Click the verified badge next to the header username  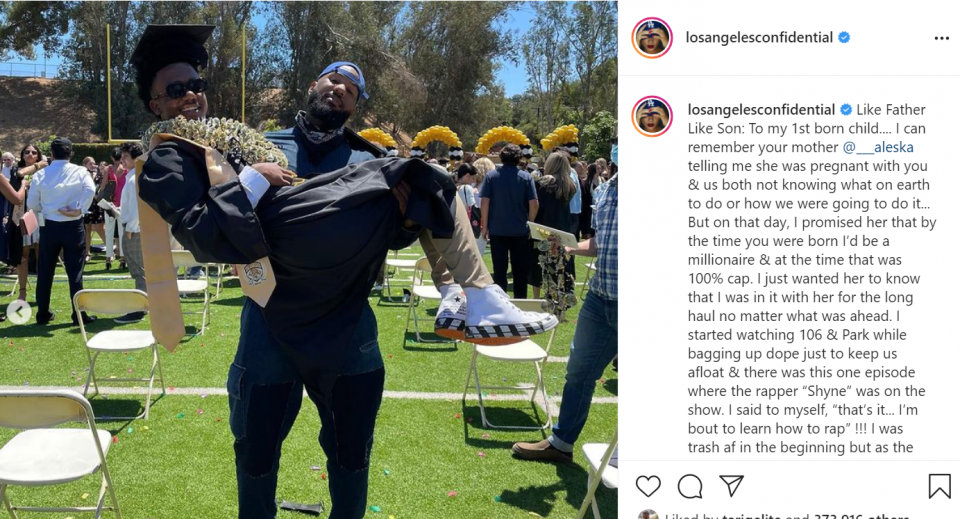pyautogui.click(x=844, y=37)
